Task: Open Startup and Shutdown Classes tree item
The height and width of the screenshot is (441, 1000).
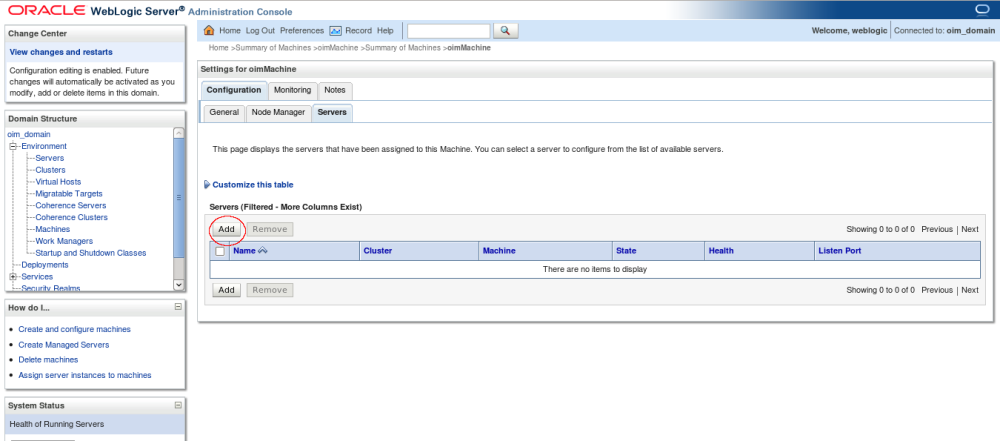Action: (x=91, y=253)
